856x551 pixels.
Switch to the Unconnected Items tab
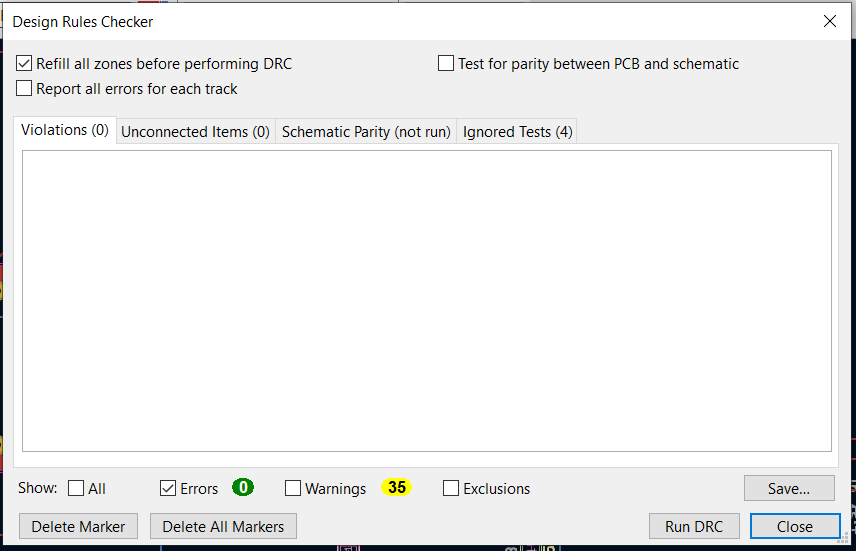(x=196, y=132)
